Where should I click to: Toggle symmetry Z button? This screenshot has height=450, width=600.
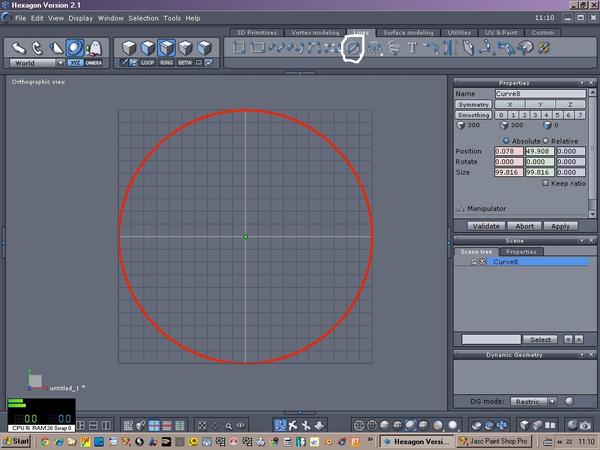570,104
